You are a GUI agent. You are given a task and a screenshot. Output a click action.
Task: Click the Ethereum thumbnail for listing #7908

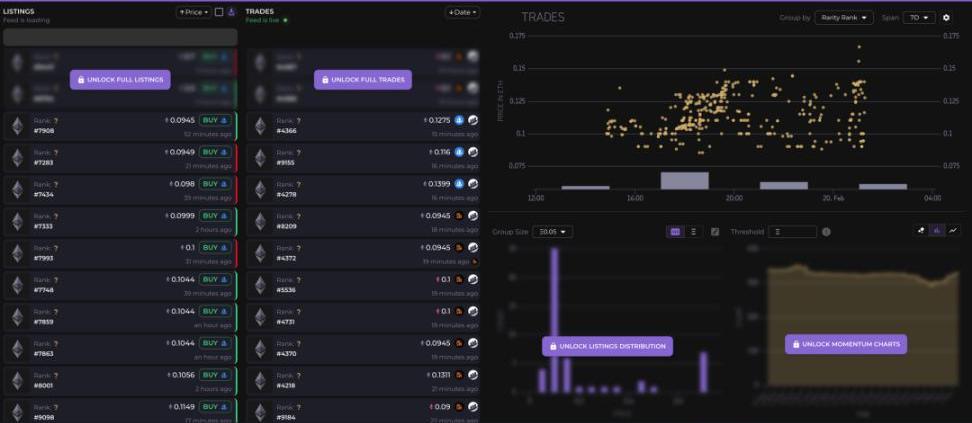(17, 125)
